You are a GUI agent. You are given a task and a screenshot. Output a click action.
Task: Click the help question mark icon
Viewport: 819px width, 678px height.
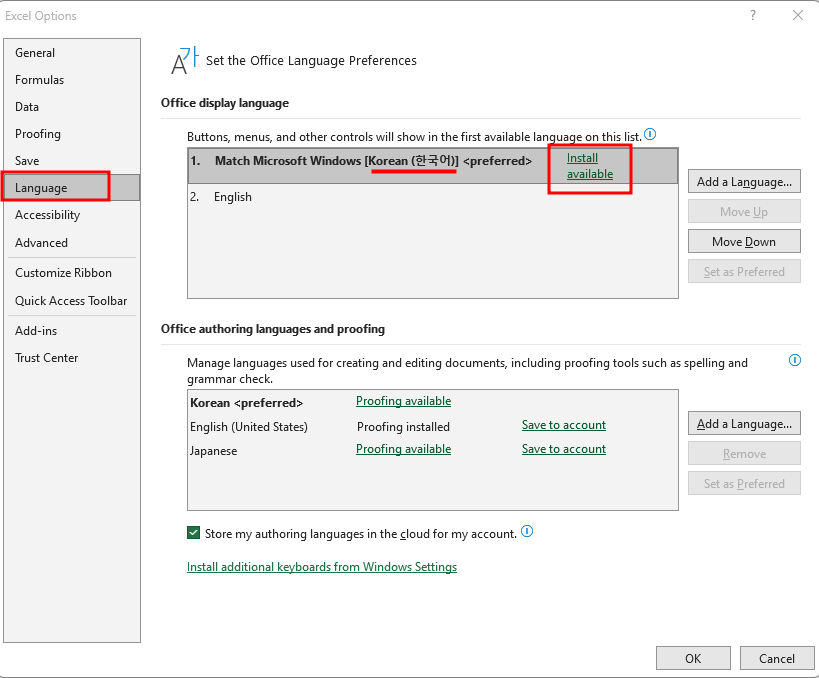tap(753, 15)
